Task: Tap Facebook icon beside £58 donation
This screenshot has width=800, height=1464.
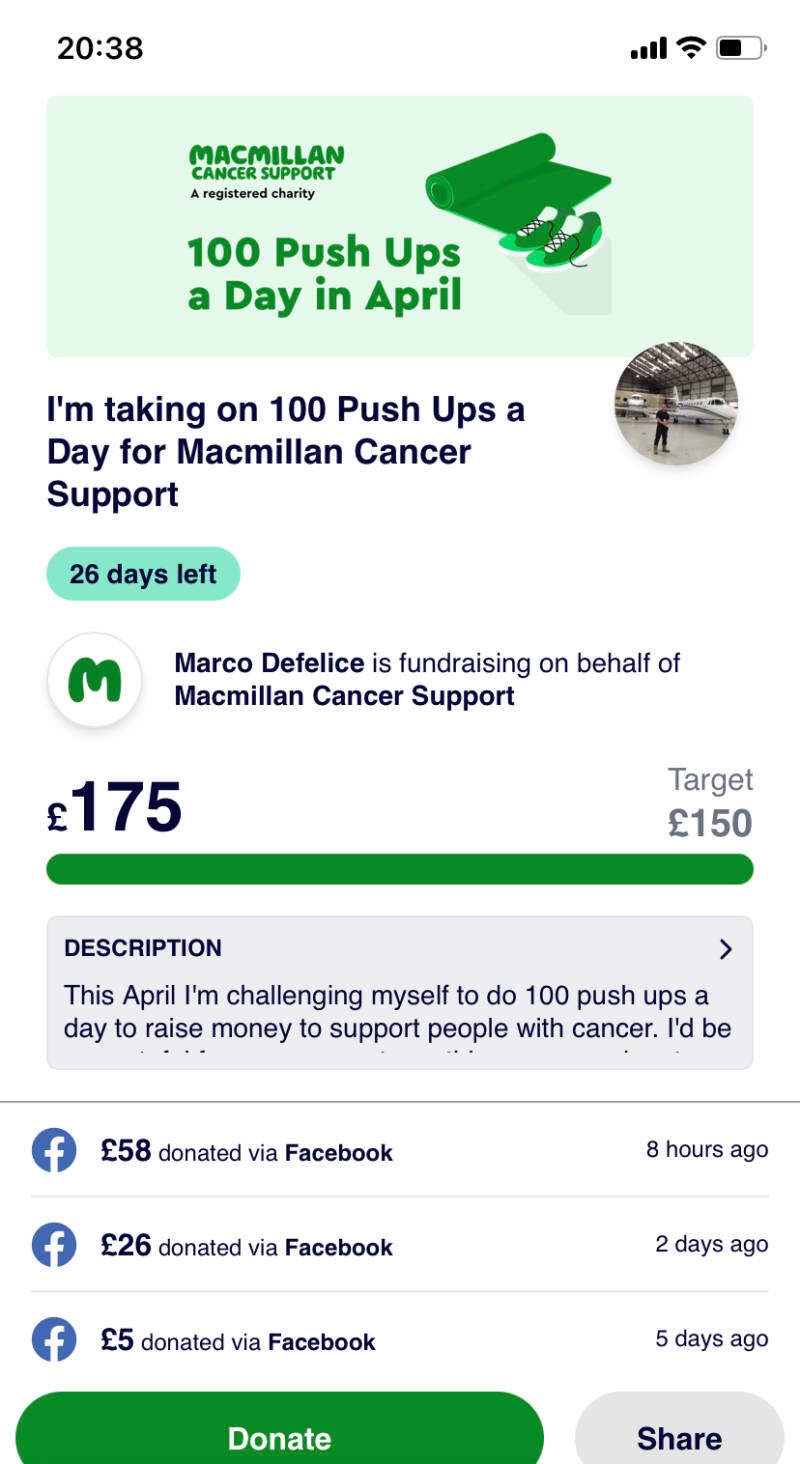Action: tap(54, 1150)
